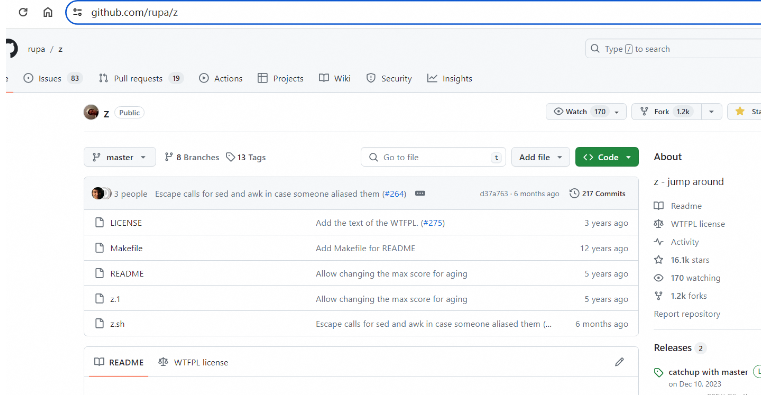Switch to the Wiki tab
This screenshot has width=761, height=395.
tap(334, 78)
